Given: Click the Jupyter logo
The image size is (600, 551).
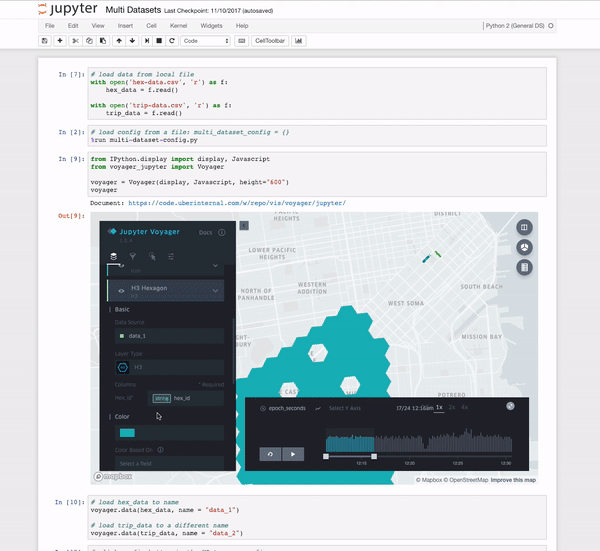Looking at the screenshot, I should click(68, 9).
